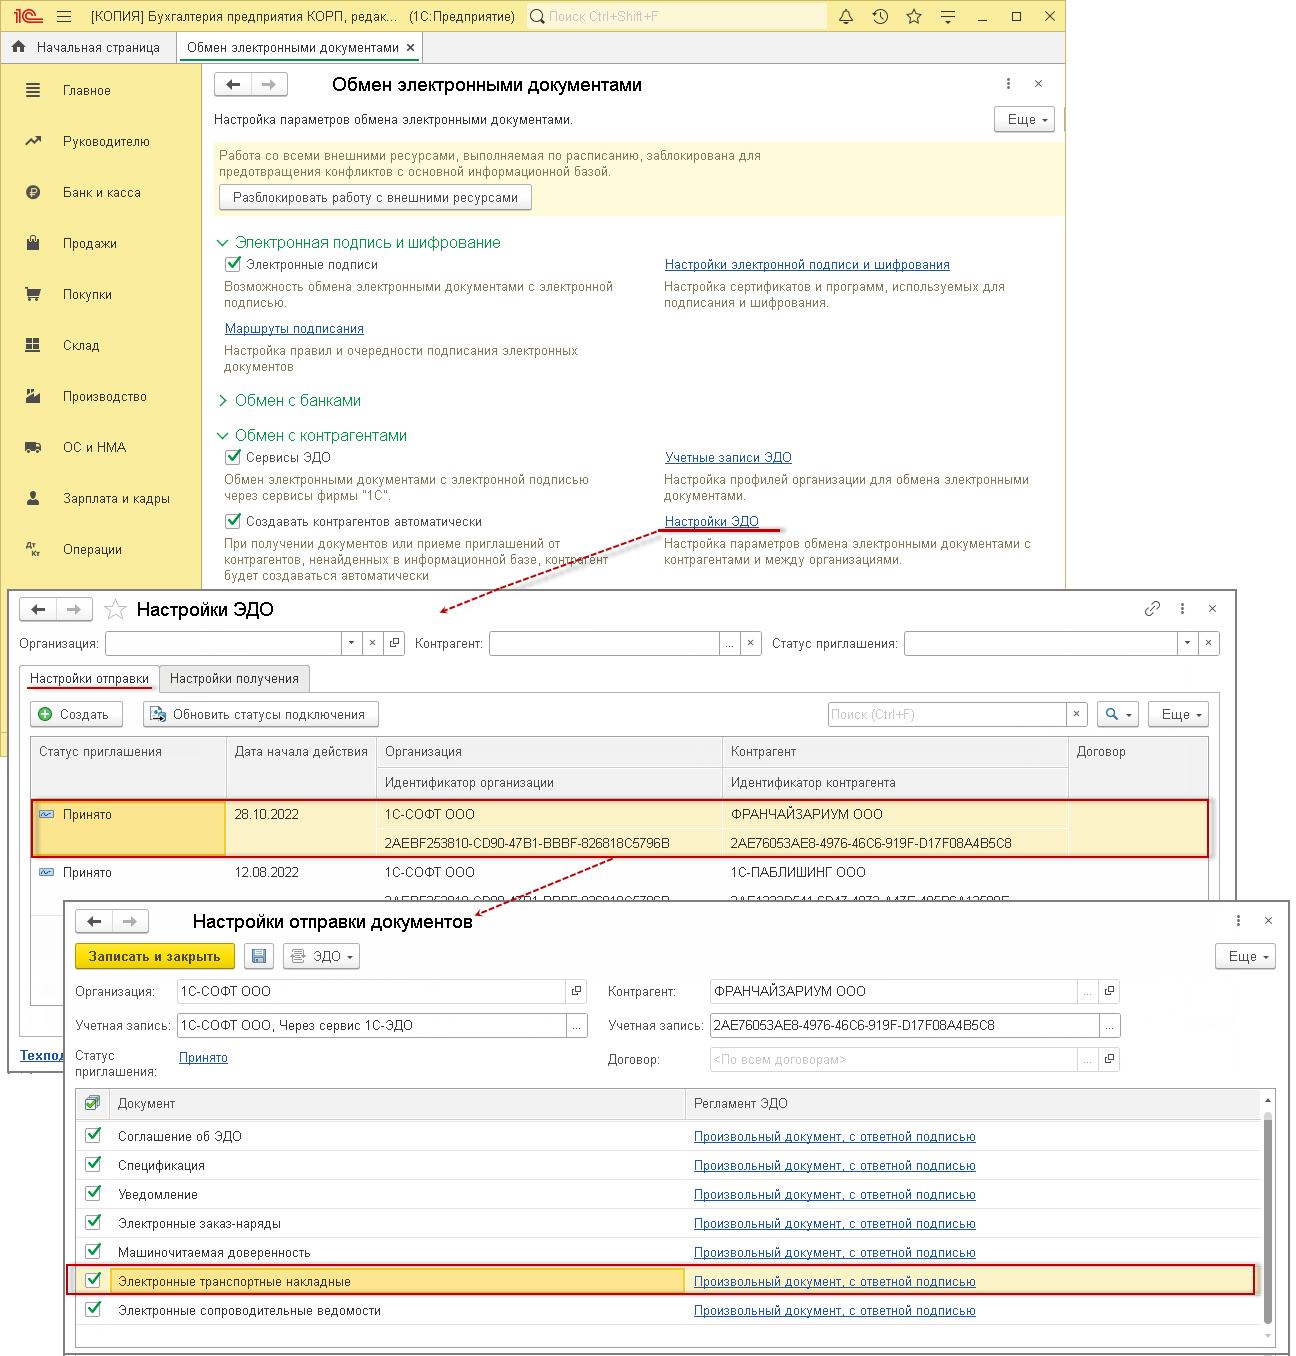
Task: Click Обновить статусы подключения button
Action: pos(261,714)
